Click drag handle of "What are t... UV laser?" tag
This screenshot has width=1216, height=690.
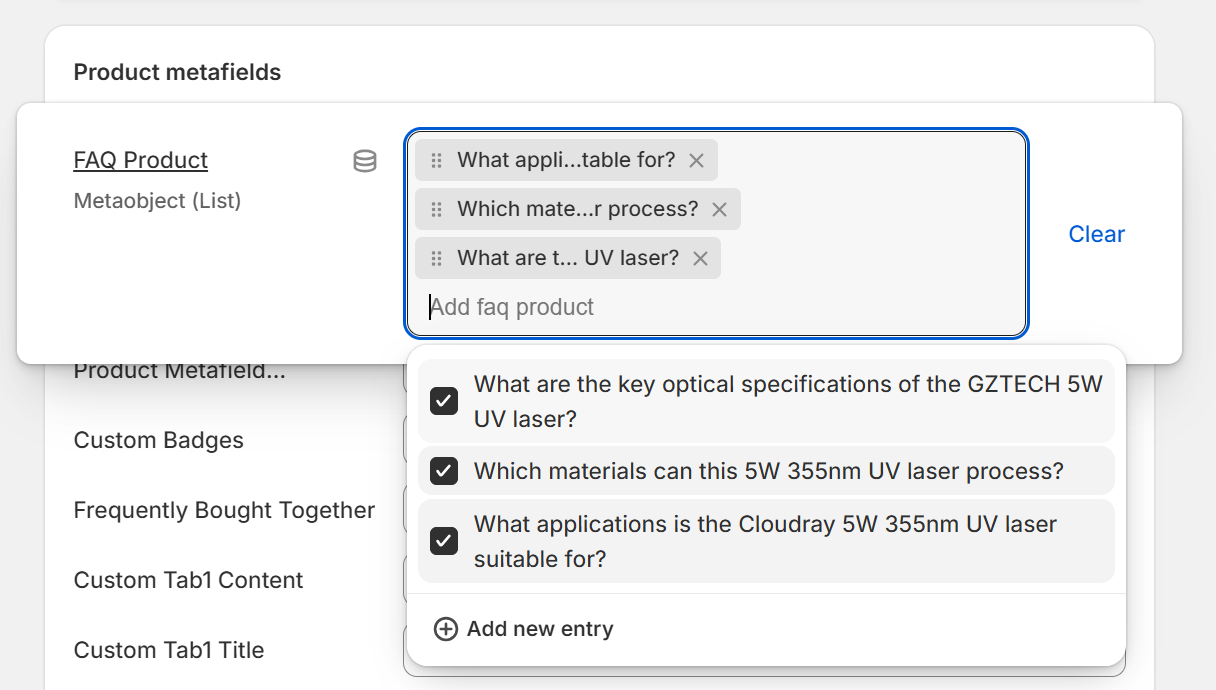click(436, 258)
